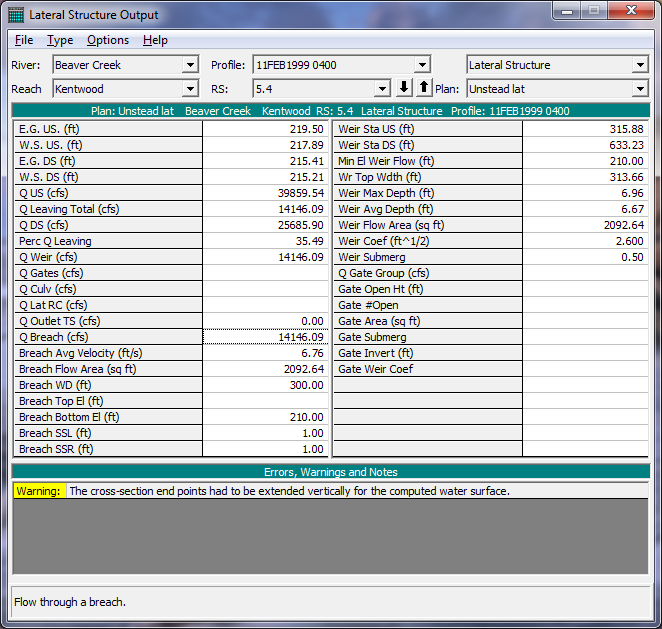Viewport: 662px width, 629px height.
Task: Open the Help menu
Action: (155, 40)
